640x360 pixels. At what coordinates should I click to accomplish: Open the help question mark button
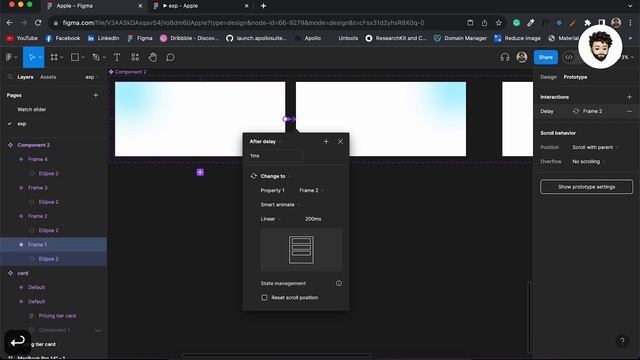click(x=622, y=341)
